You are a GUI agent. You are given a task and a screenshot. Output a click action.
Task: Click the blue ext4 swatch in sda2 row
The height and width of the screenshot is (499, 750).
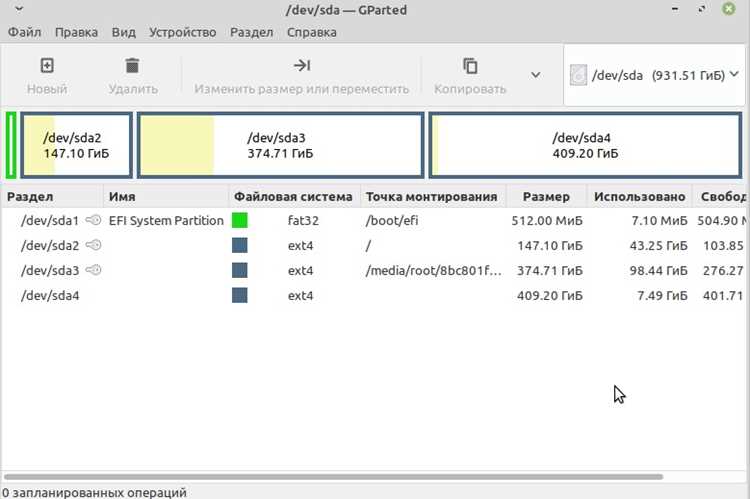tap(240, 245)
